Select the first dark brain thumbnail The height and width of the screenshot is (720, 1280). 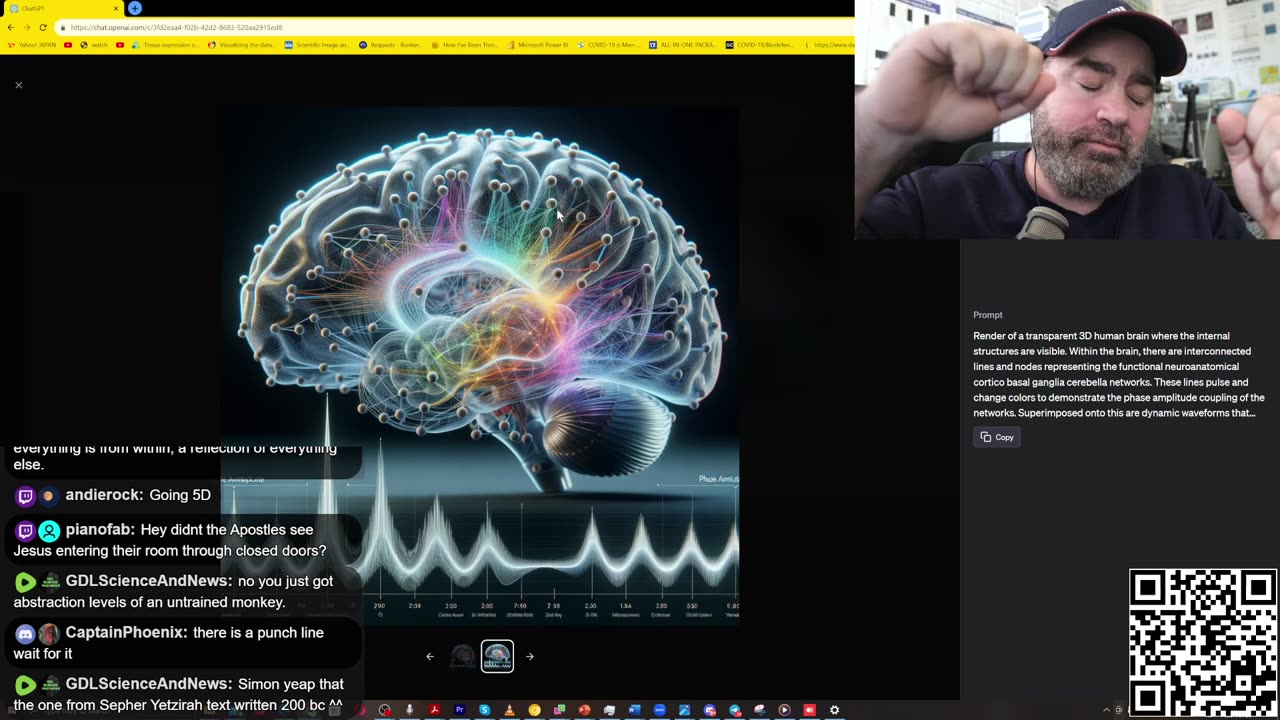[x=463, y=656]
